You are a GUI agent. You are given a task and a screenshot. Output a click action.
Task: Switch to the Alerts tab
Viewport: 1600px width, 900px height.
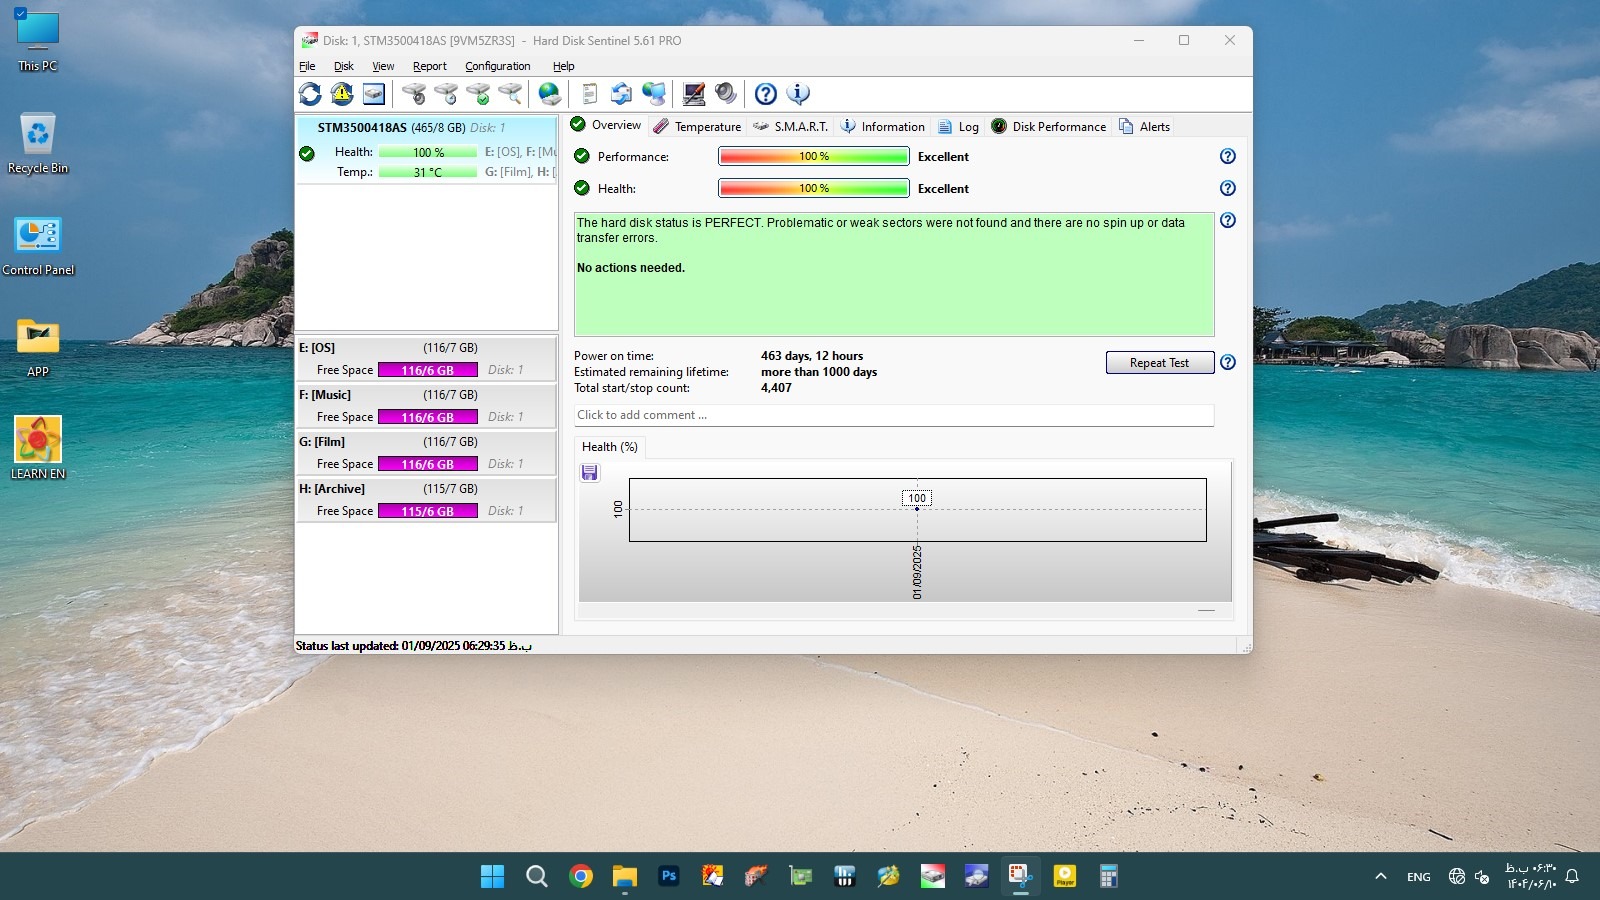(x=1144, y=126)
